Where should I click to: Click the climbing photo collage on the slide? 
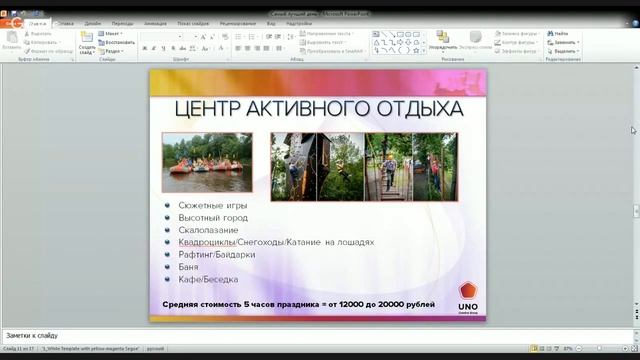pos(364,167)
